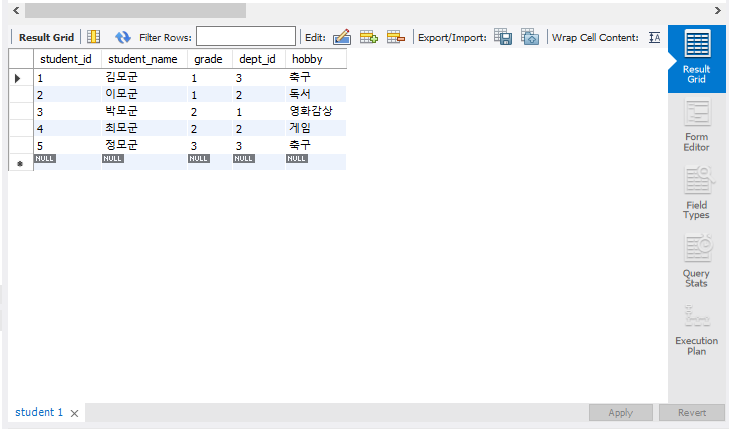
Task: Click hobby cell 게임
Action: (x=315, y=128)
